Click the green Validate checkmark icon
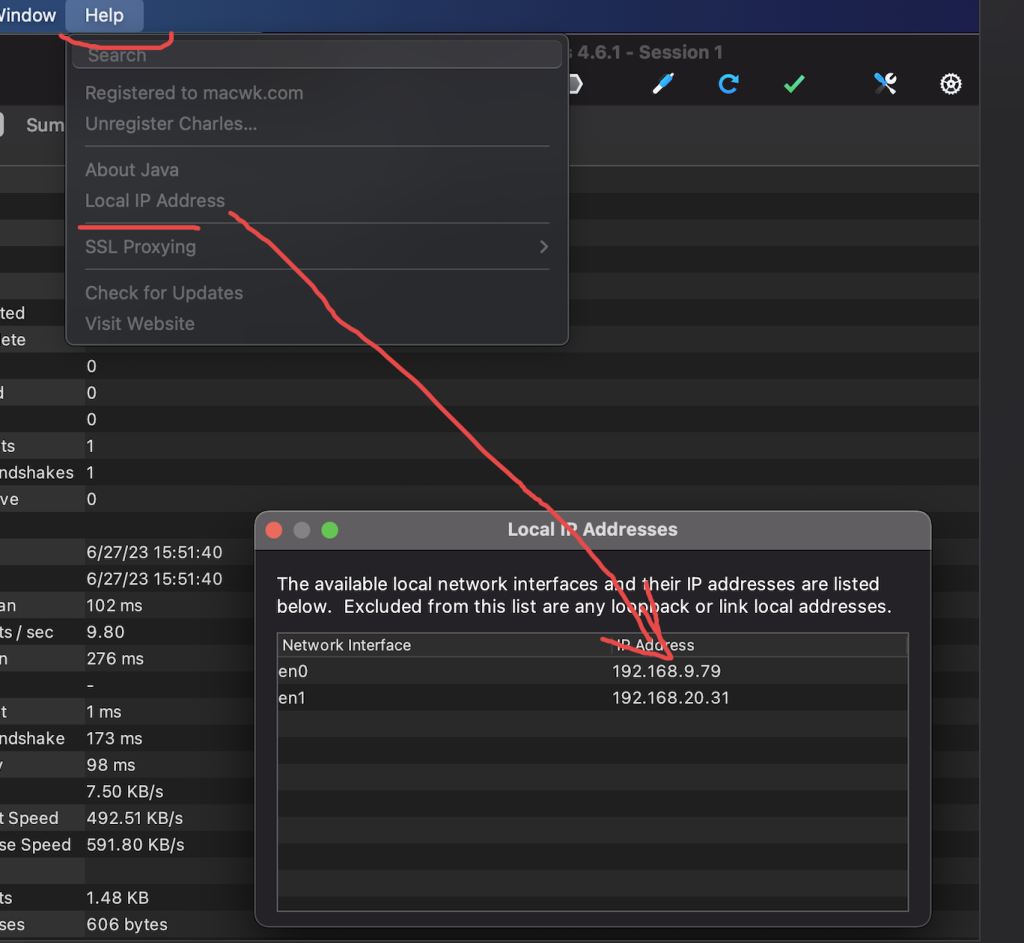1024x943 pixels. [794, 84]
